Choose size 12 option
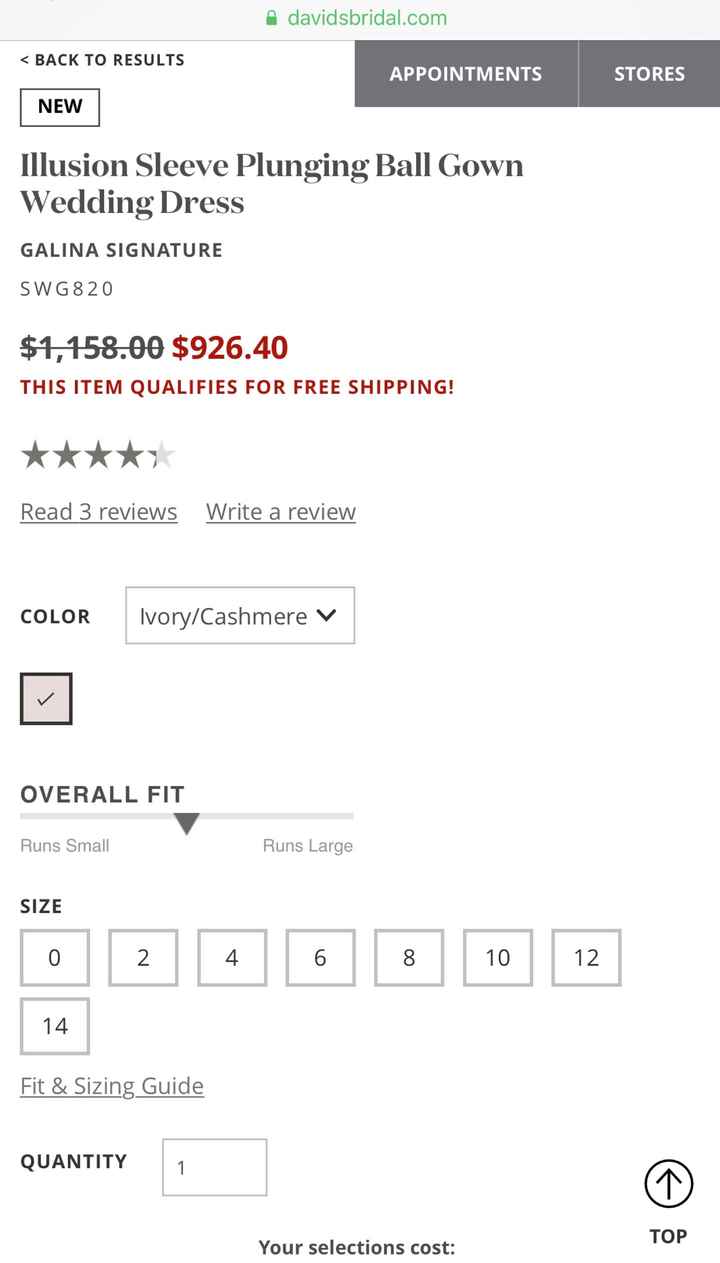This screenshot has height=1263, width=720. [586, 958]
